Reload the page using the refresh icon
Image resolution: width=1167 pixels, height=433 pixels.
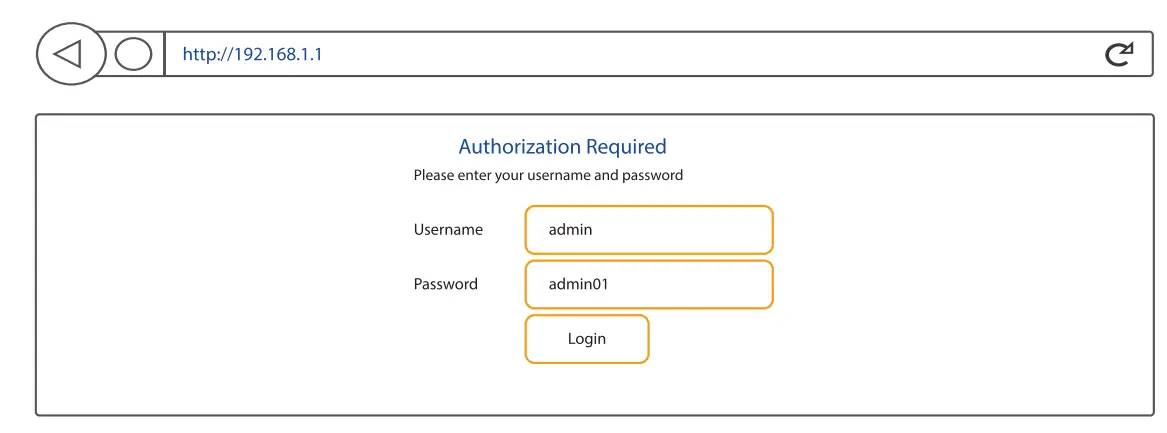(x=1119, y=54)
